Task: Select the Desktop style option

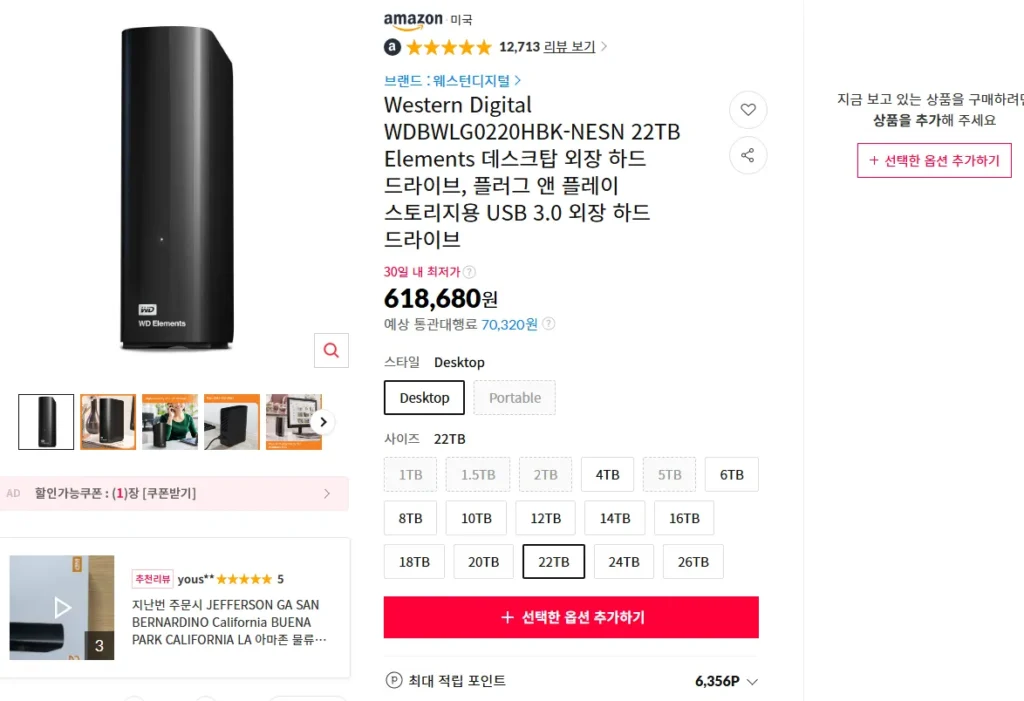Action: (x=423, y=397)
